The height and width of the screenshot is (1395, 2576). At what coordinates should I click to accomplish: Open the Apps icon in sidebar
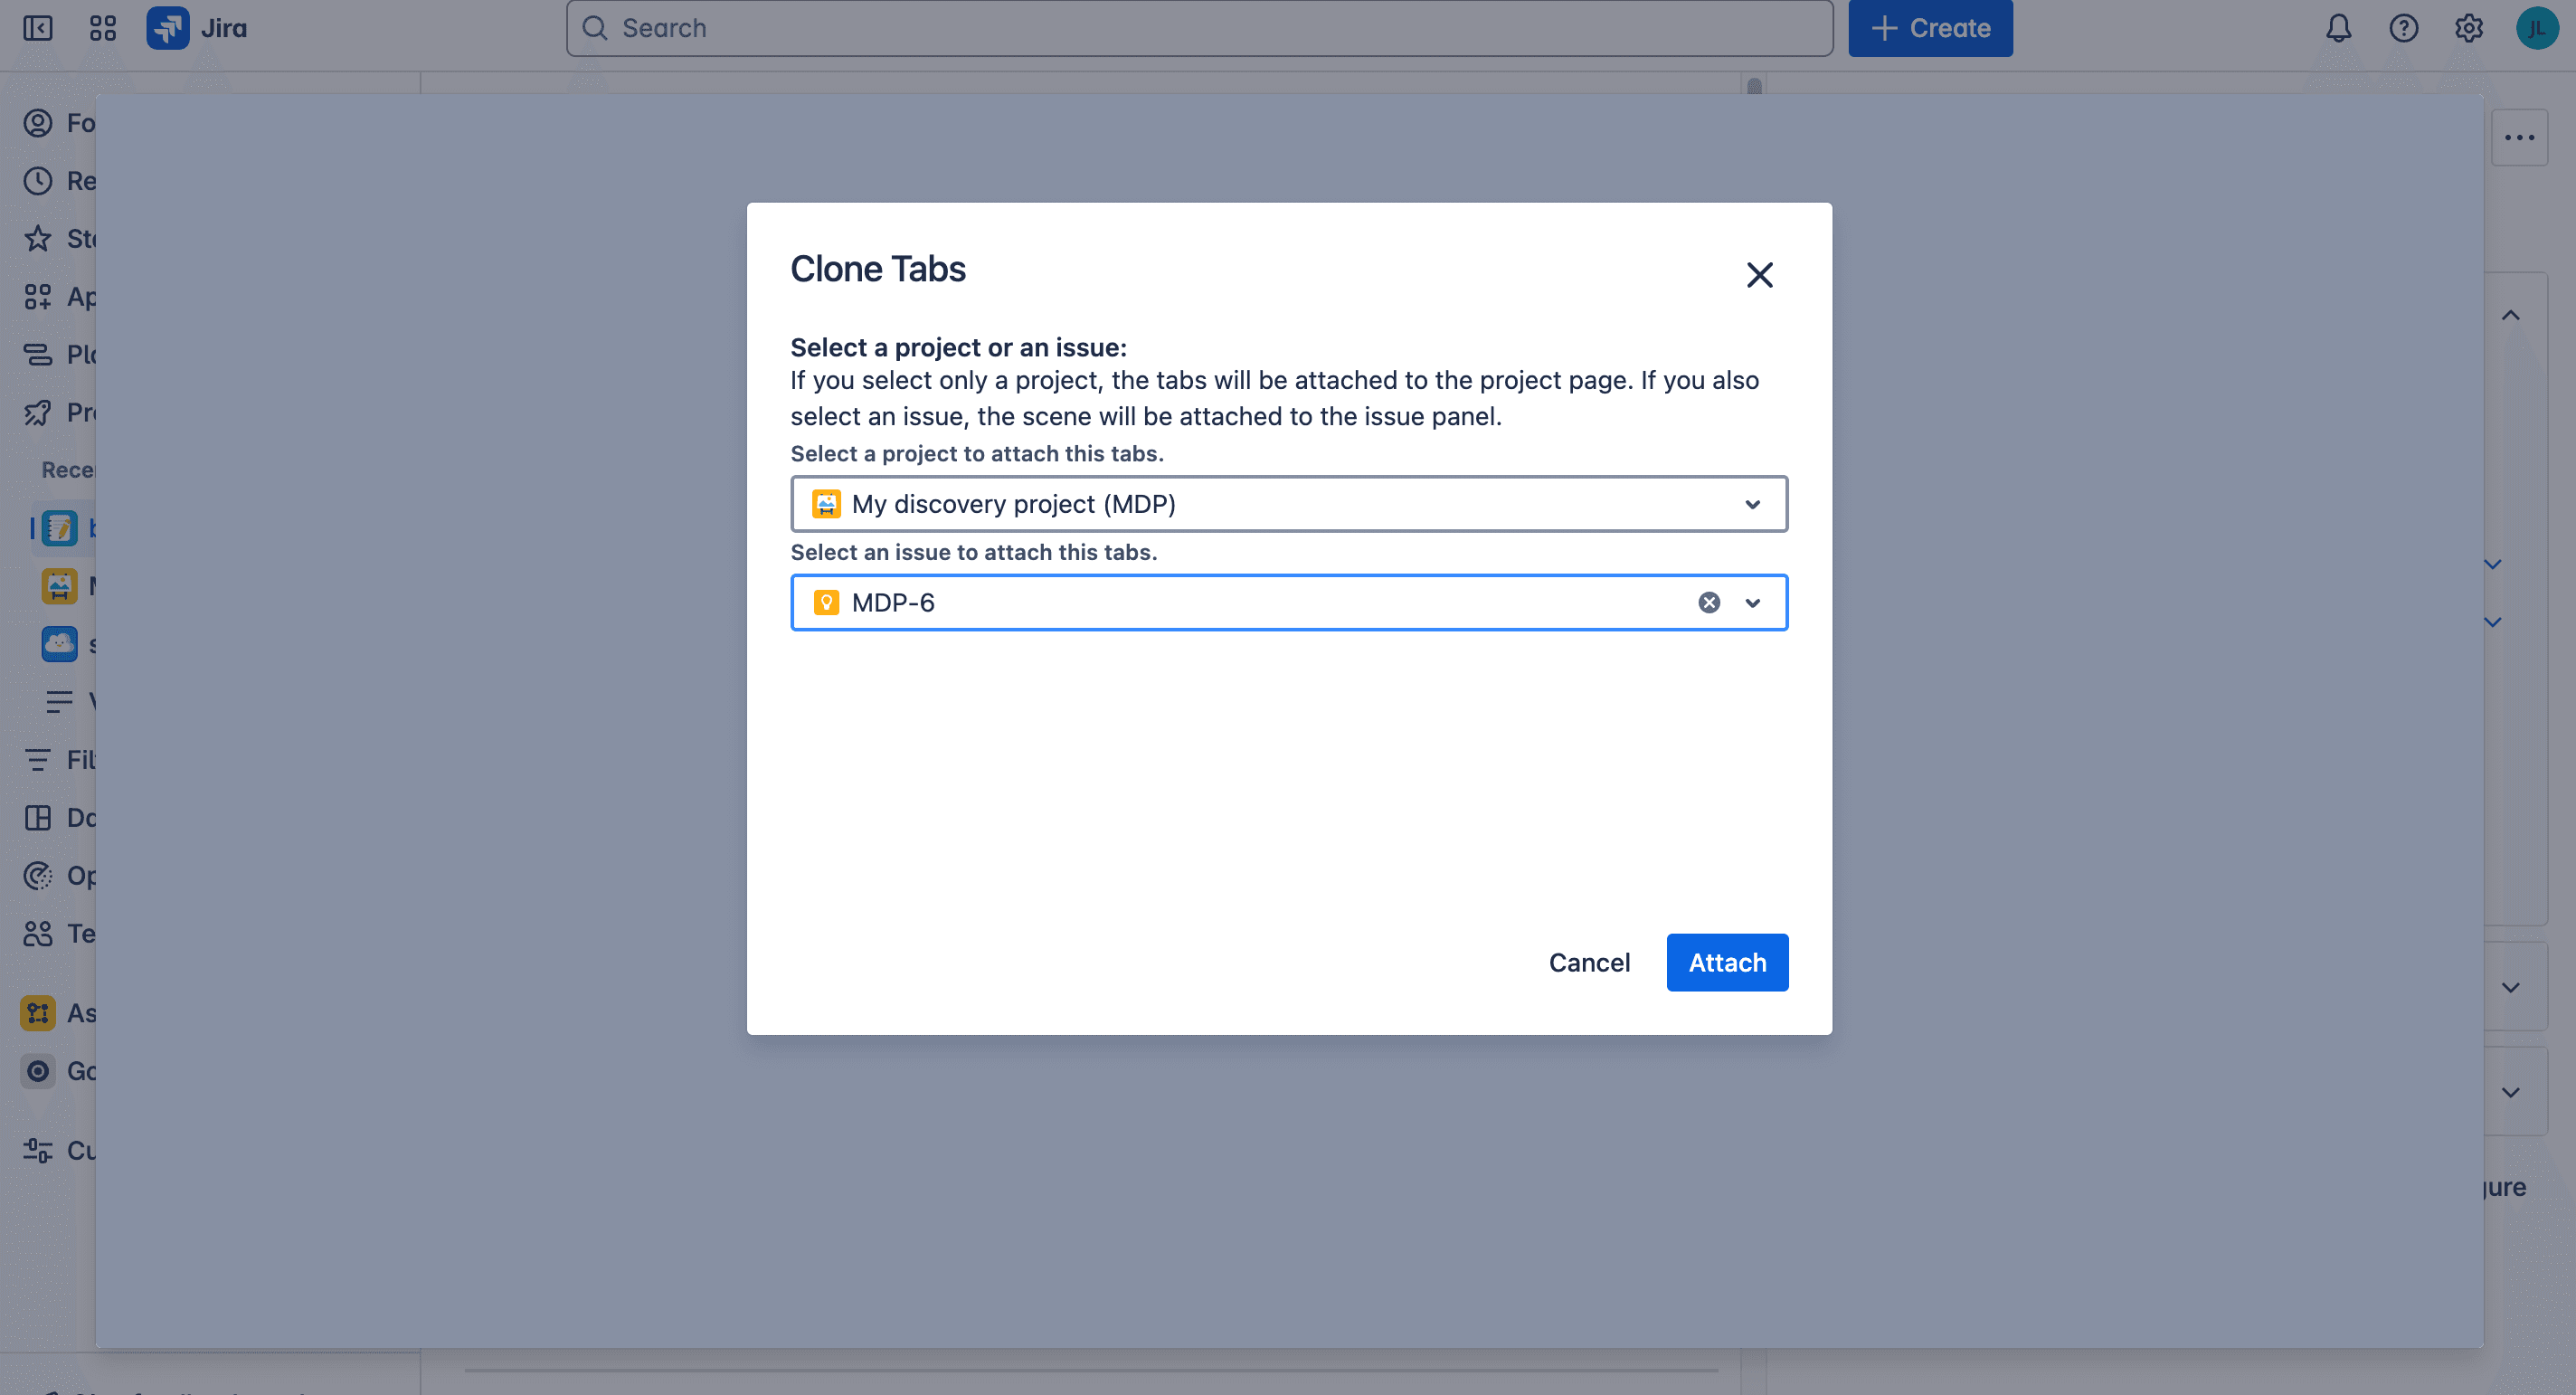pos(38,296)
